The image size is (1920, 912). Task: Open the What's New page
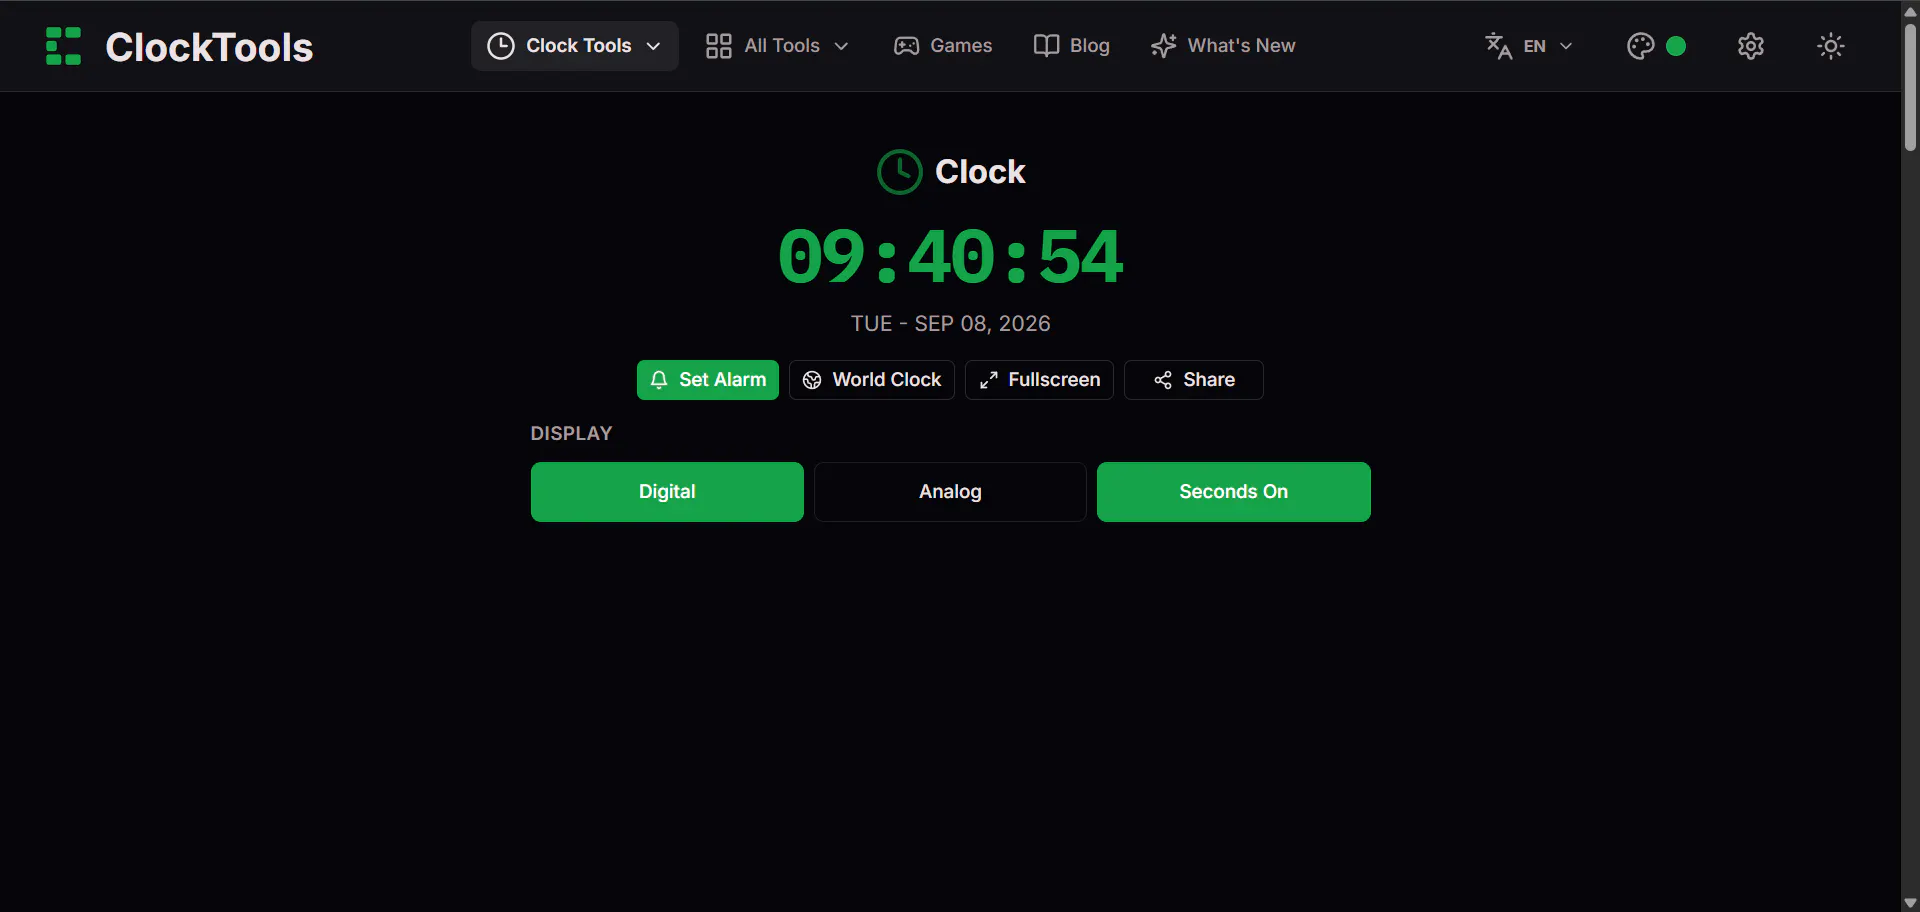(1222, 46)
